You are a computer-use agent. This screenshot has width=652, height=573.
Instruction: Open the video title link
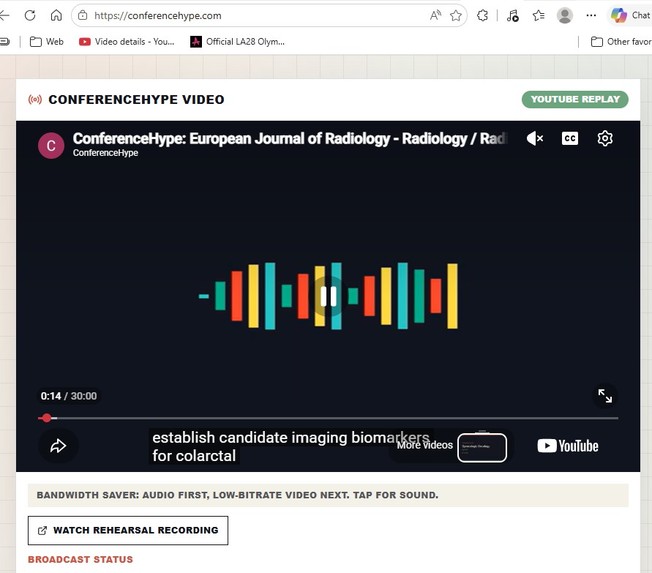290,139
